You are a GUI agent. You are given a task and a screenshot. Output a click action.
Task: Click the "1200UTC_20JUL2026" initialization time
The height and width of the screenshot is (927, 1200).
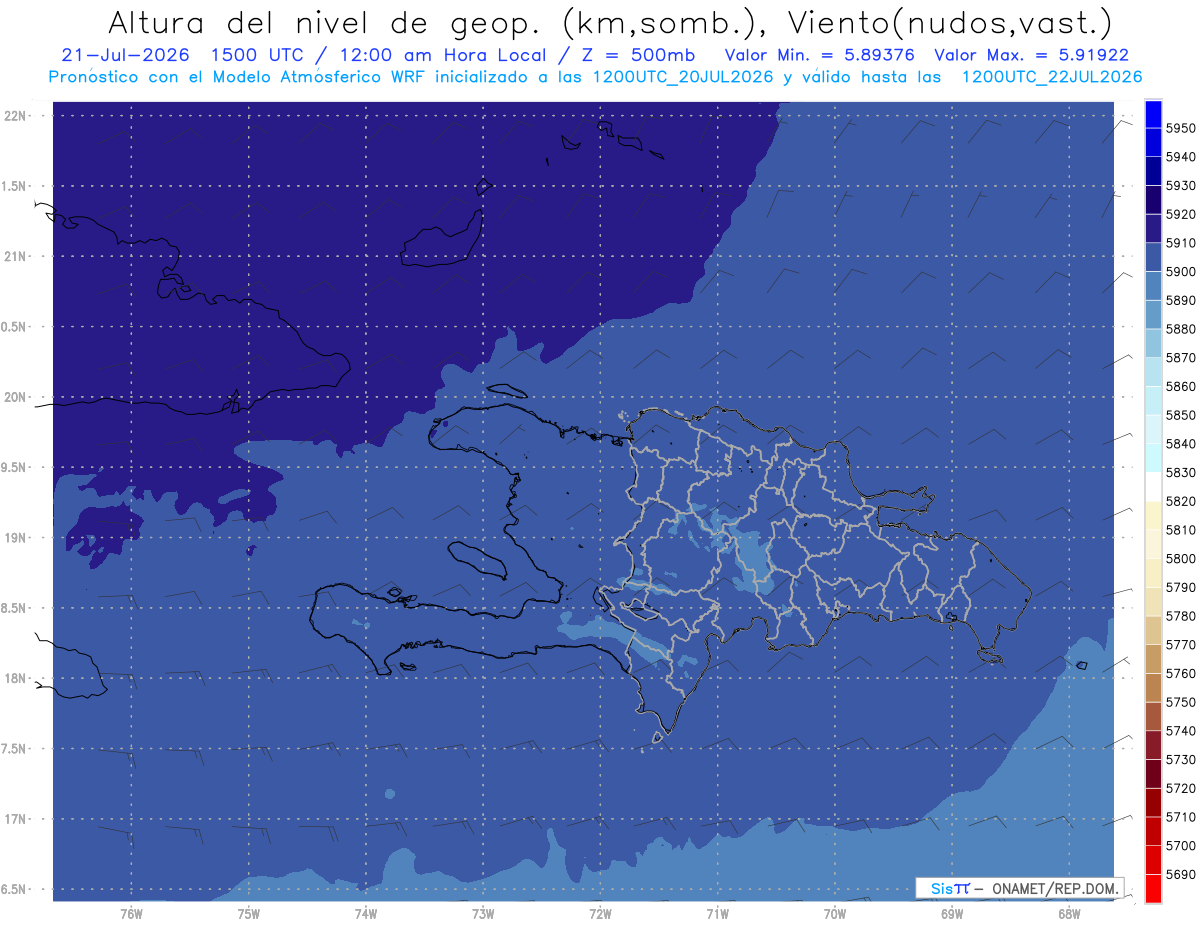tap(683, 77)
